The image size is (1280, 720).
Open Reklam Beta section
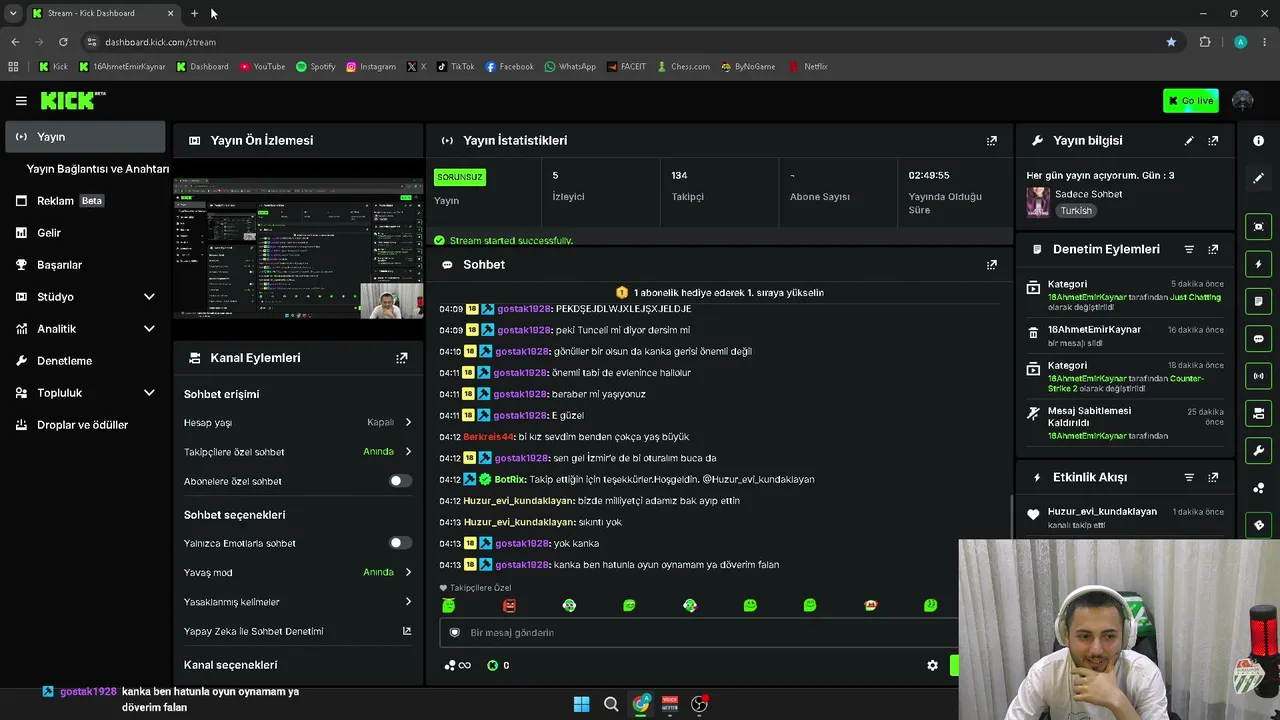coord(70,201)
